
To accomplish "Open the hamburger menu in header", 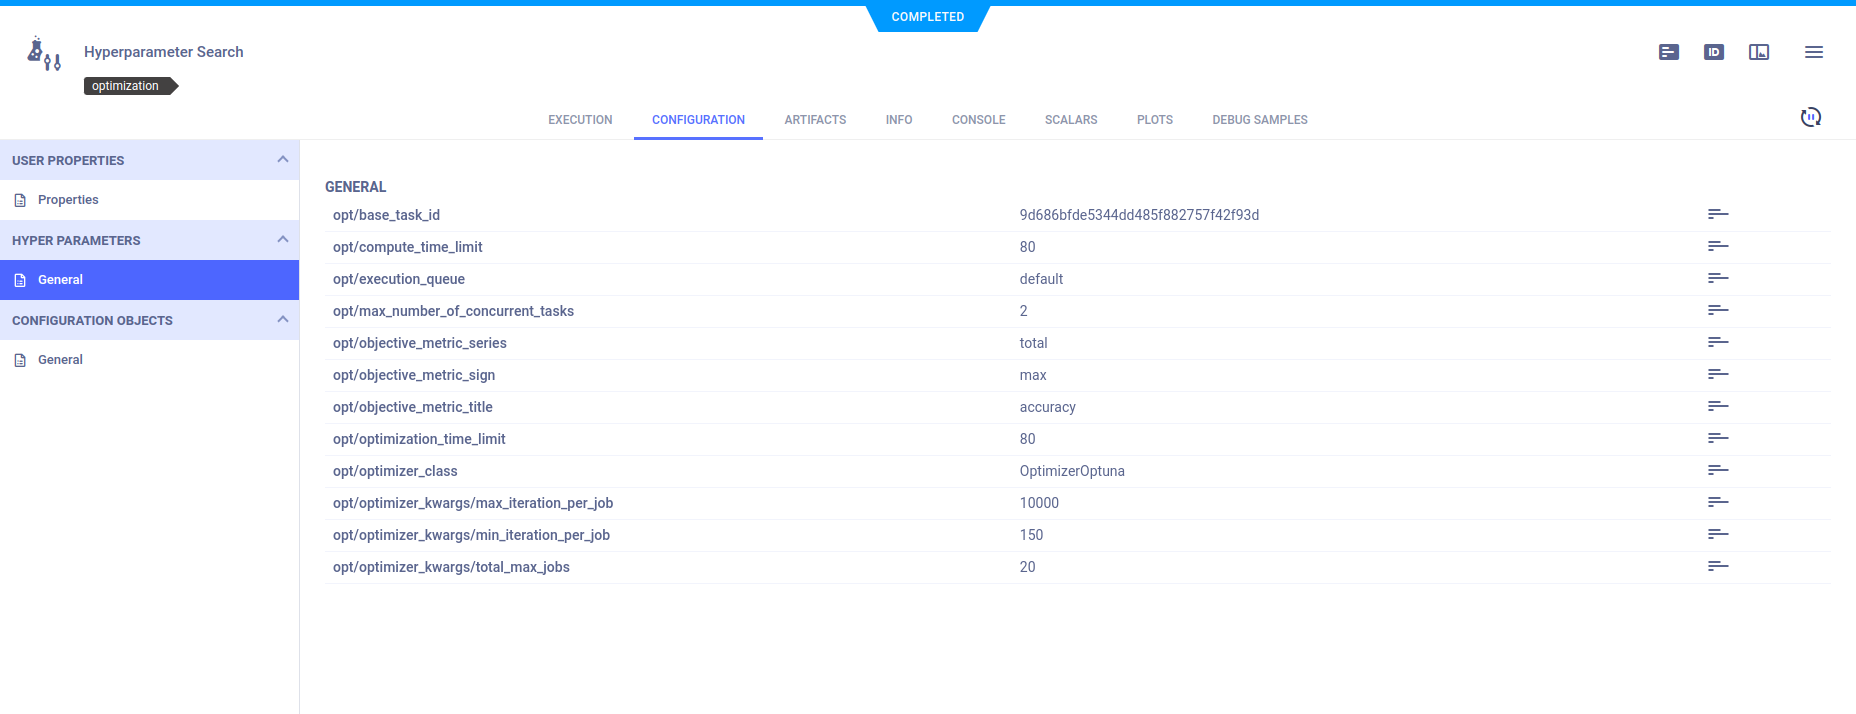I will click(x=1813, y=52).
